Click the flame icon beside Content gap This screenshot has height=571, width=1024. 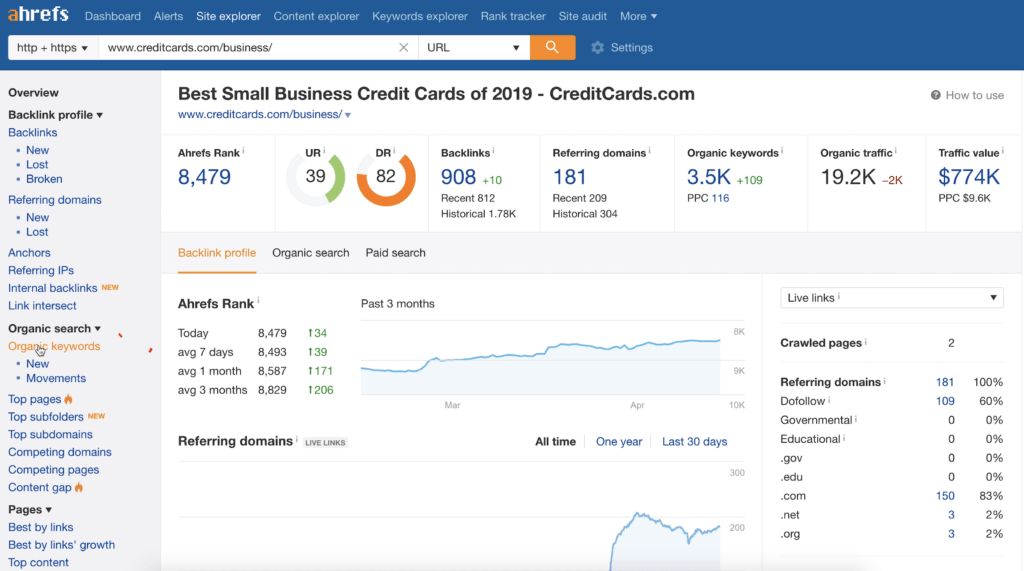pyautogui.click(x=79, y=487)
